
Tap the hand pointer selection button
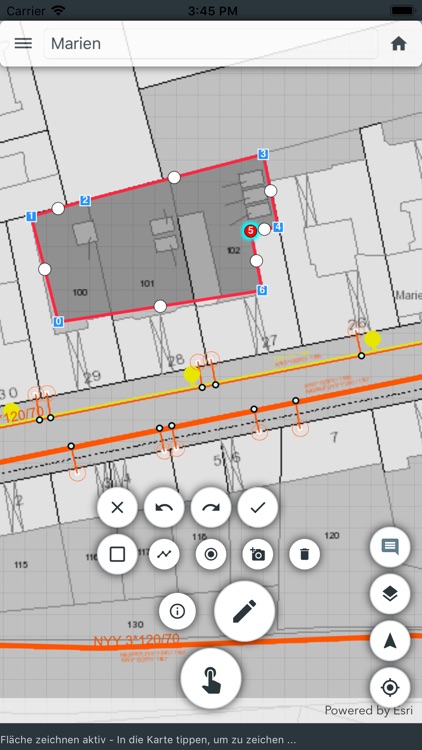(x=211, y=678)
